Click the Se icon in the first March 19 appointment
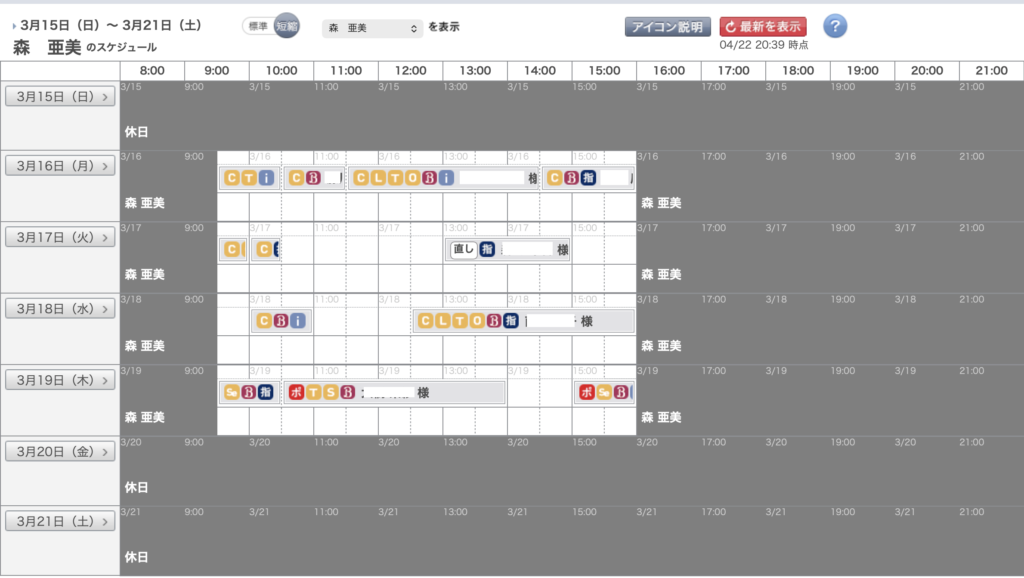The image size is (1024, 578). [231, 393]
